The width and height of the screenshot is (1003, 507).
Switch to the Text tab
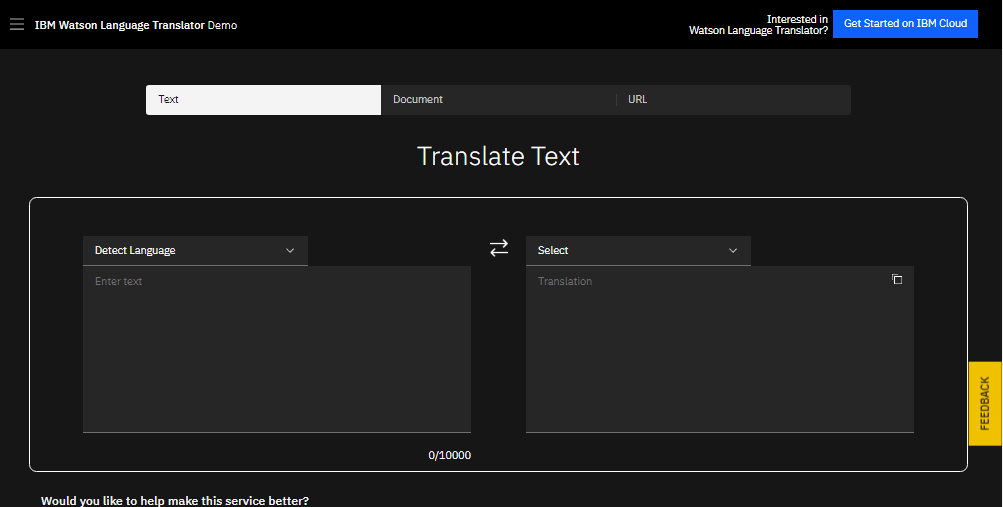point(264,100)
